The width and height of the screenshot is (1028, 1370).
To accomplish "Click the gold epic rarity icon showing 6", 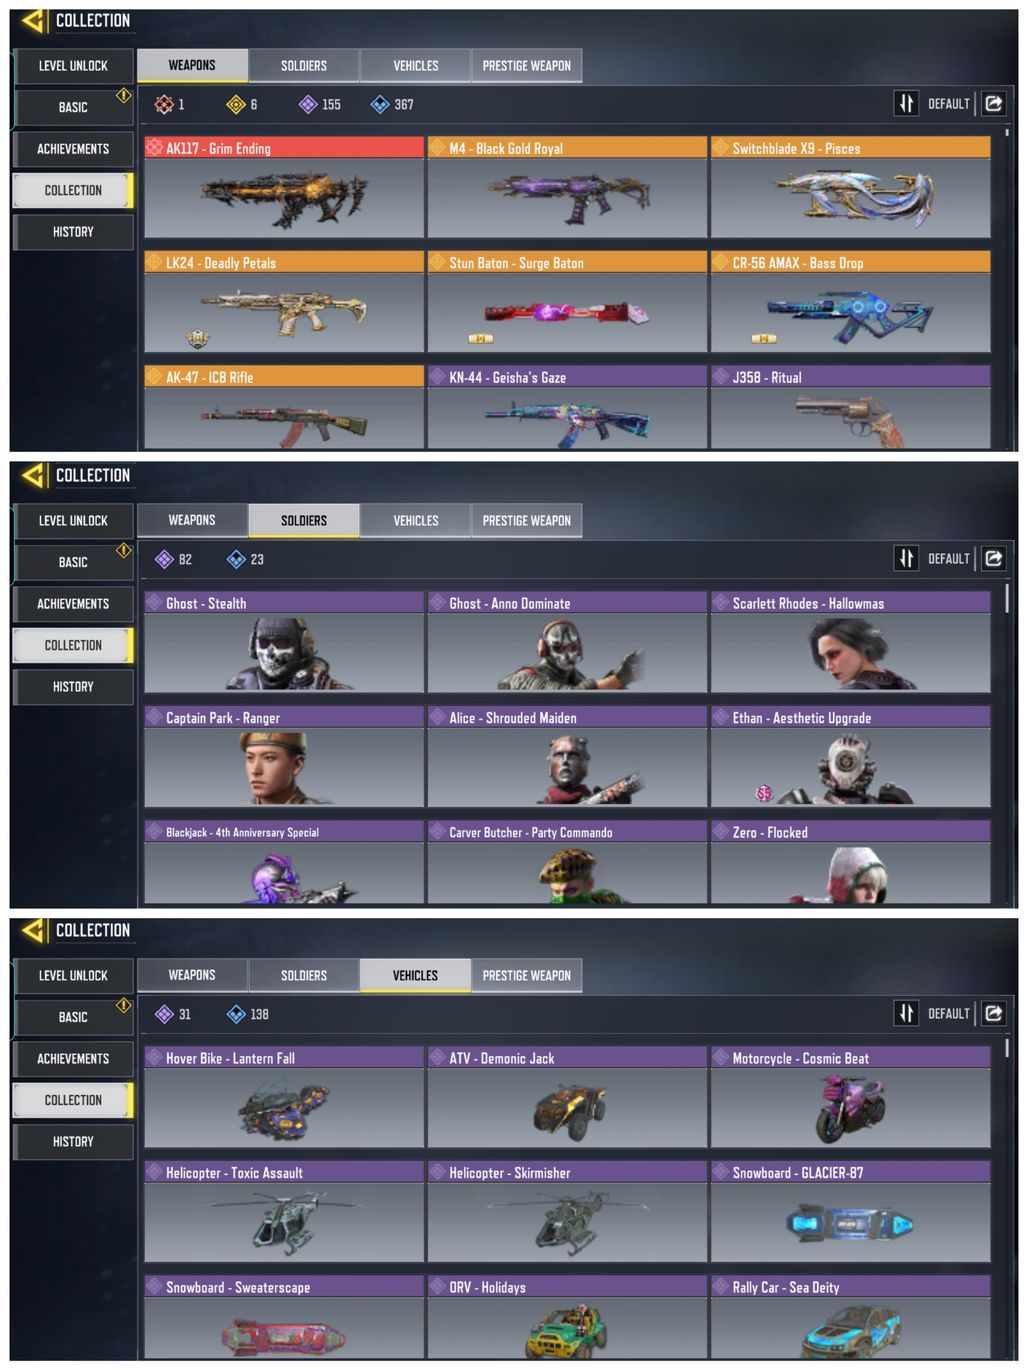I will (x=236, y=104).
